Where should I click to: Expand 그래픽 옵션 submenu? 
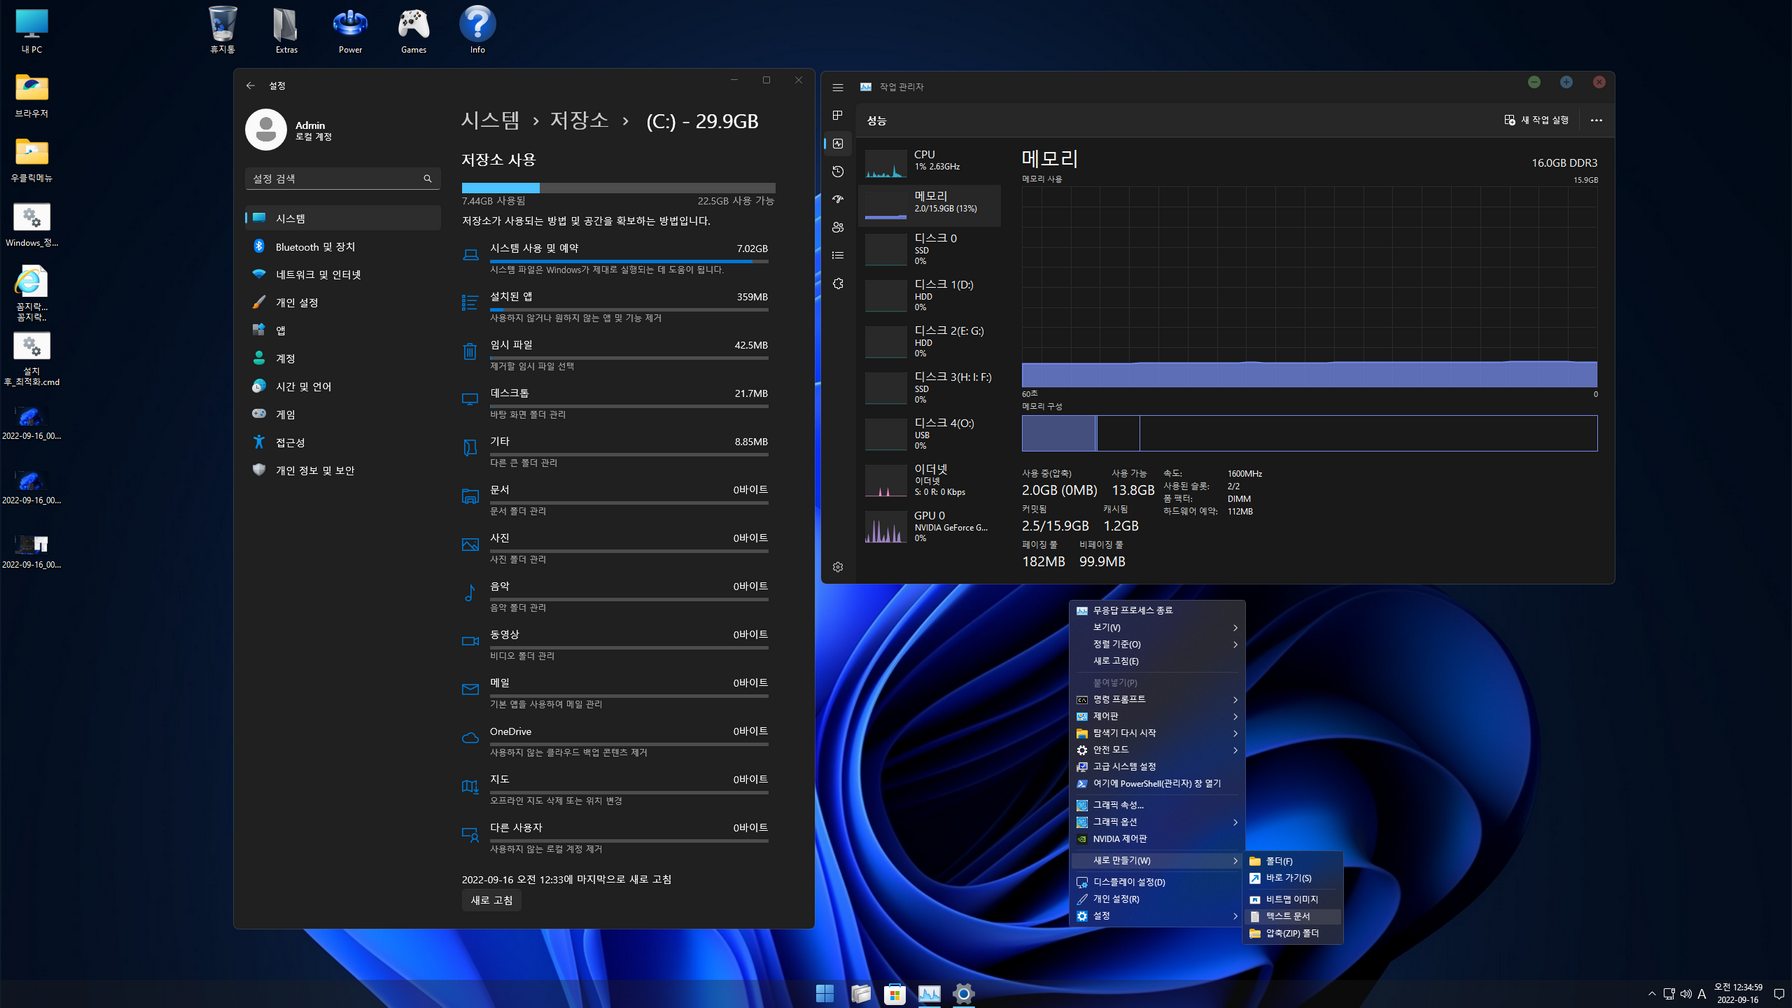(1157, 822)
